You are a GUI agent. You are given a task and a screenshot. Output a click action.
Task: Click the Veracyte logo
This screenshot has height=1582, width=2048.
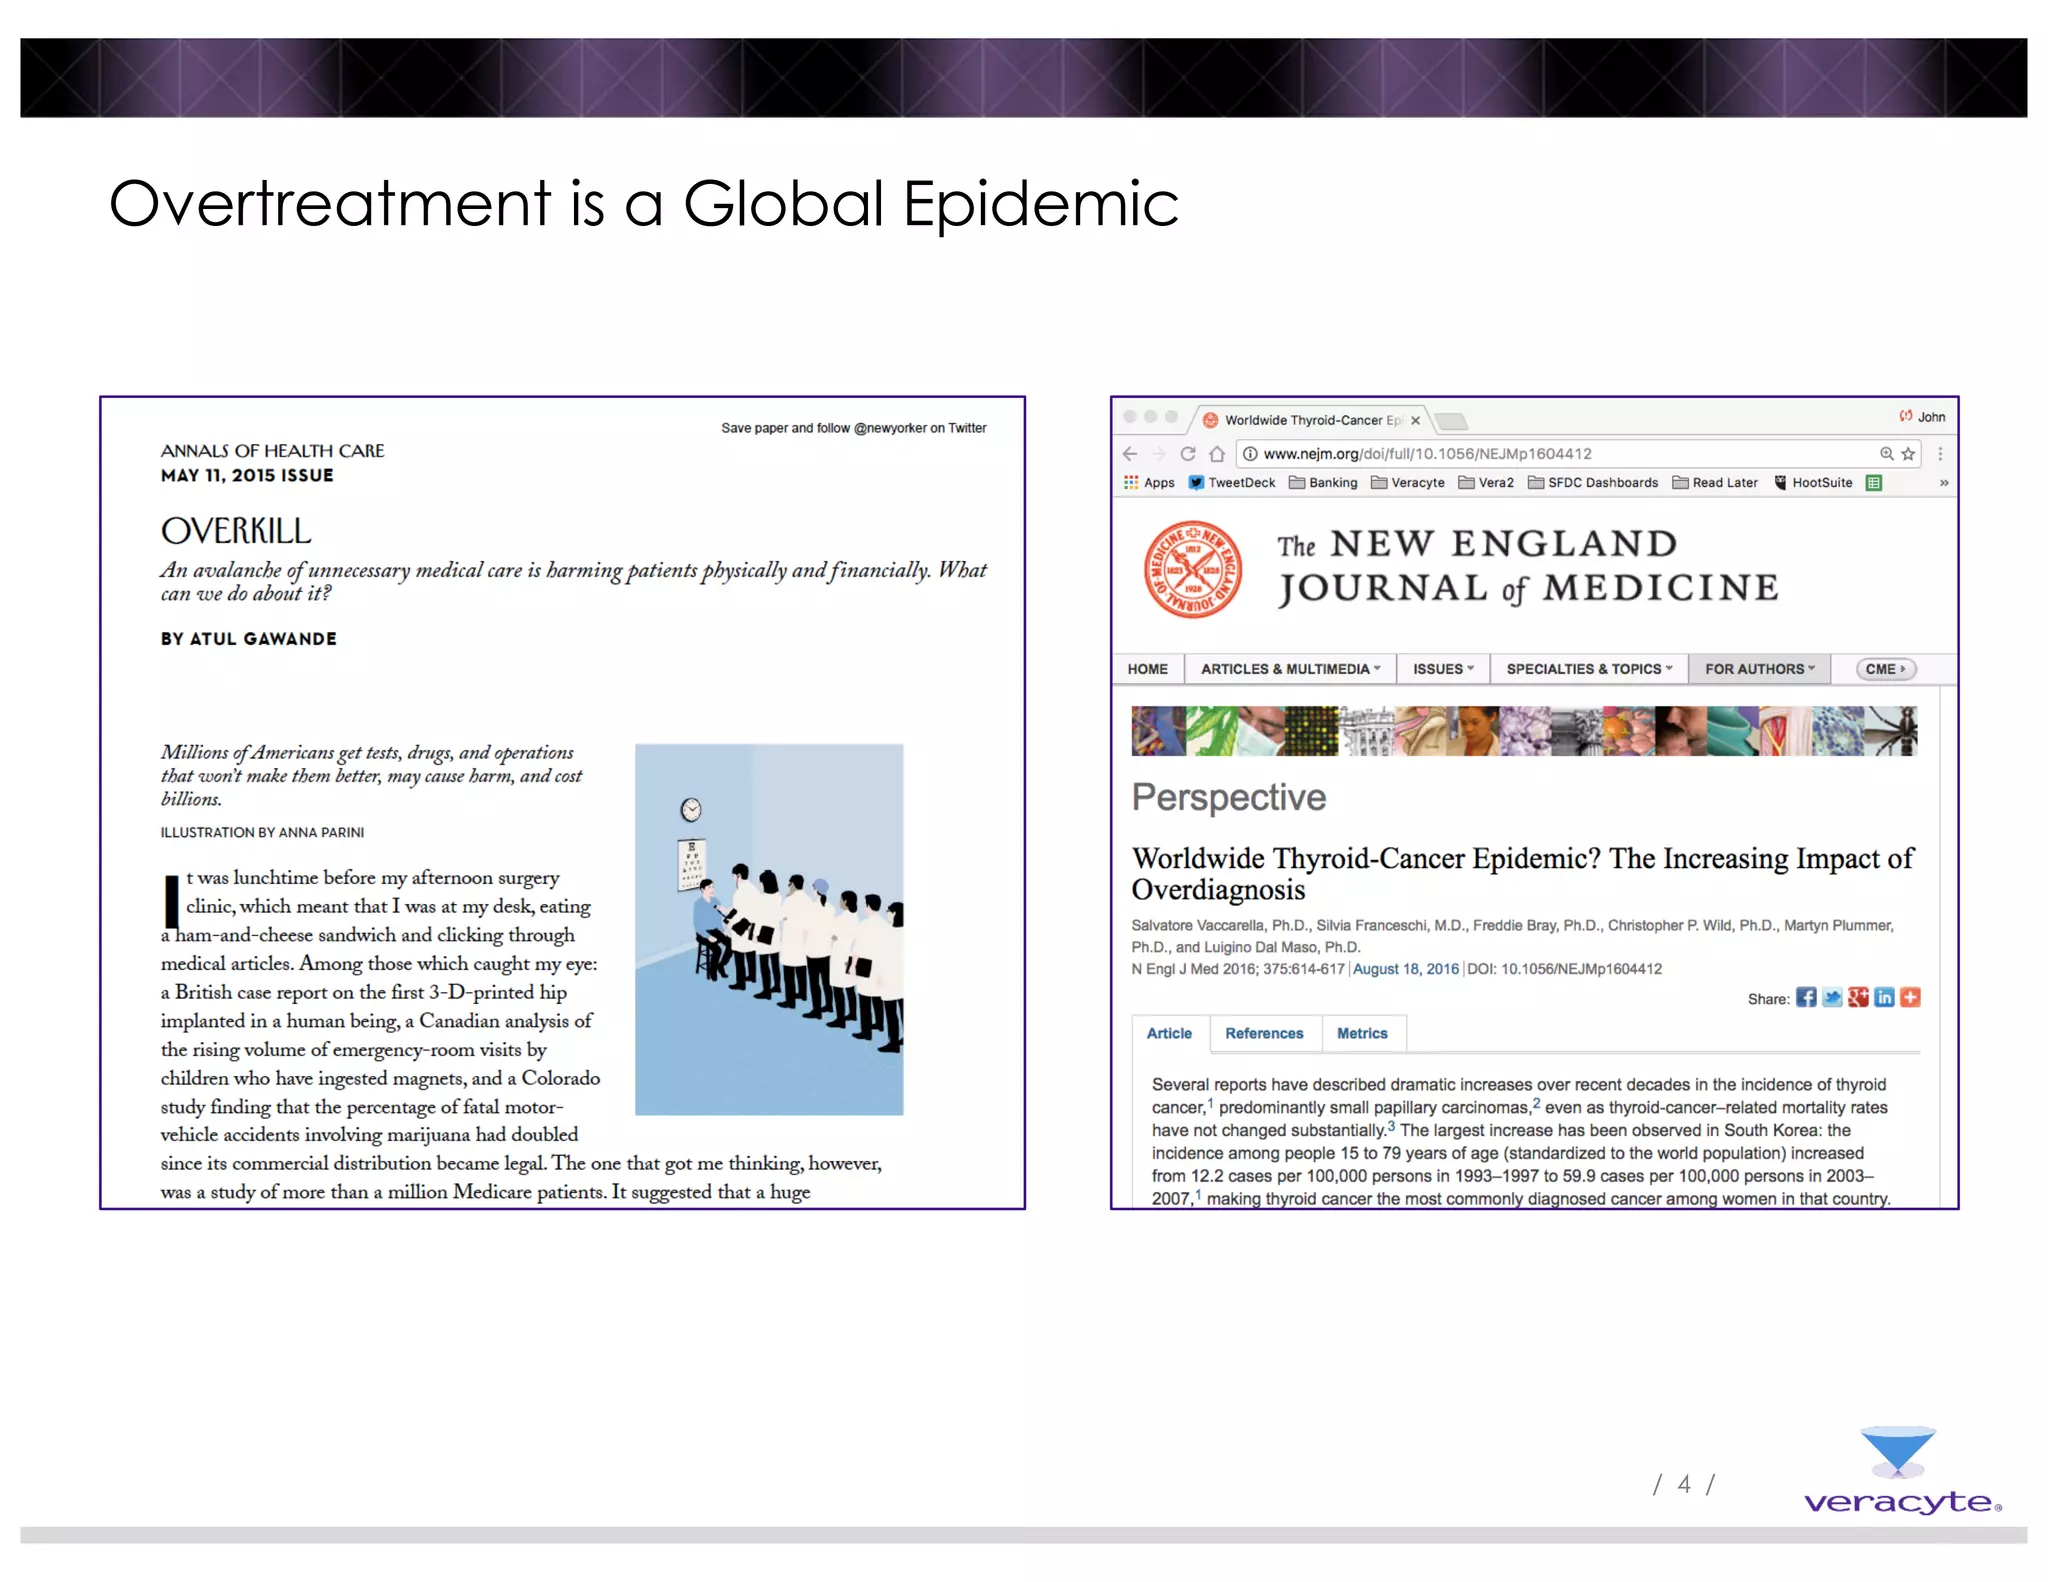pos(1902,1471)
